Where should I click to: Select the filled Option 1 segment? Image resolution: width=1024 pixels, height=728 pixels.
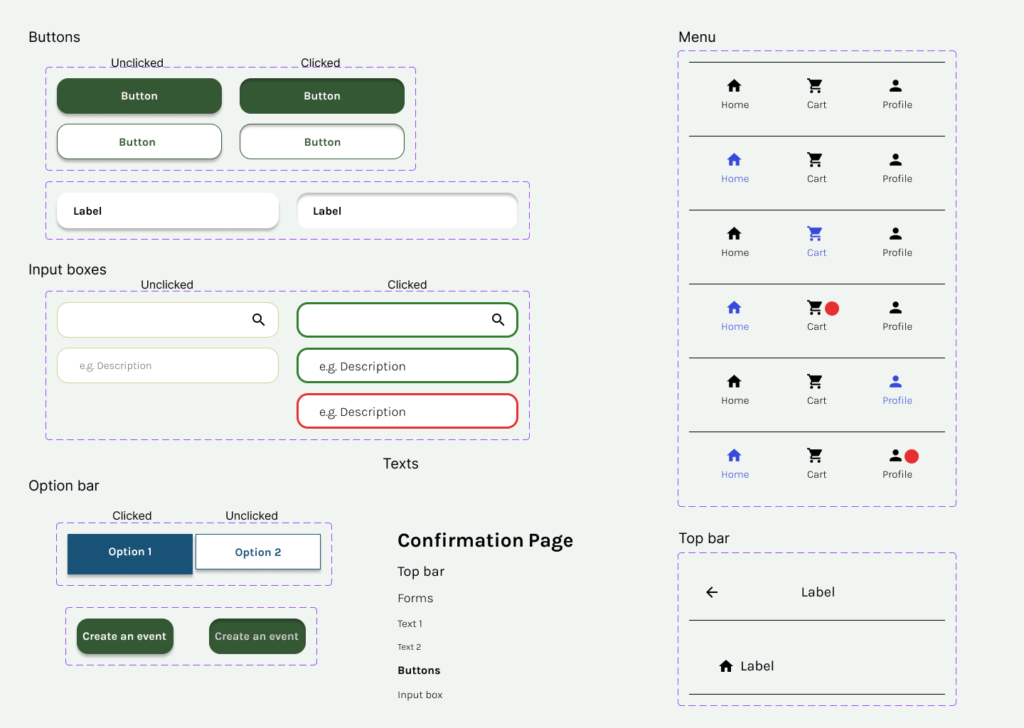pyautogui.click(x=130, y=553)
